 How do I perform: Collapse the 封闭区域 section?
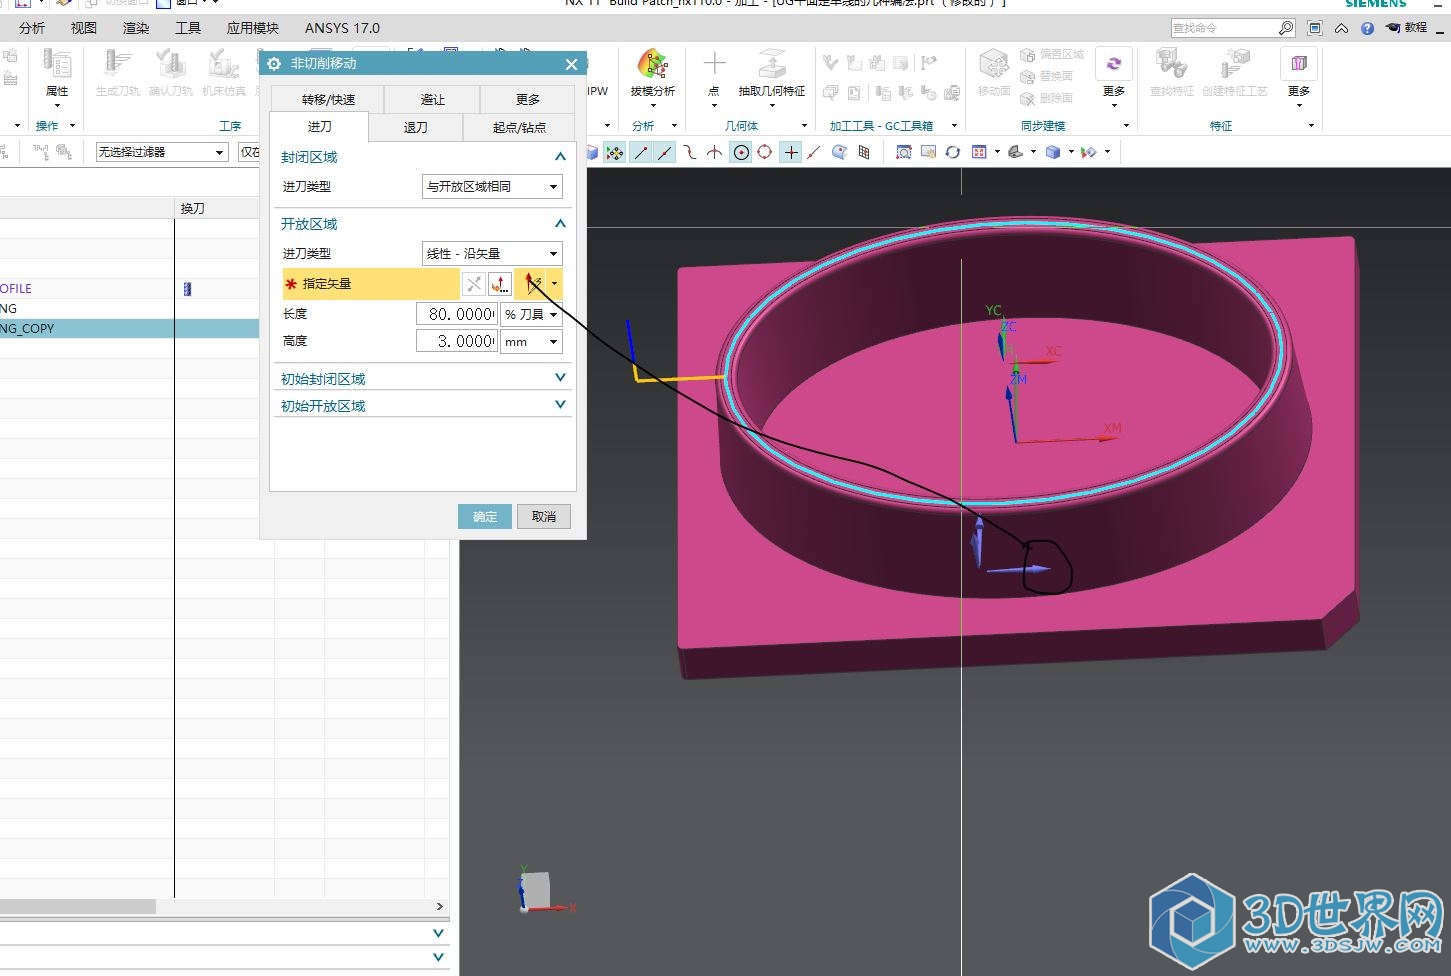click(x=560, y=157)
